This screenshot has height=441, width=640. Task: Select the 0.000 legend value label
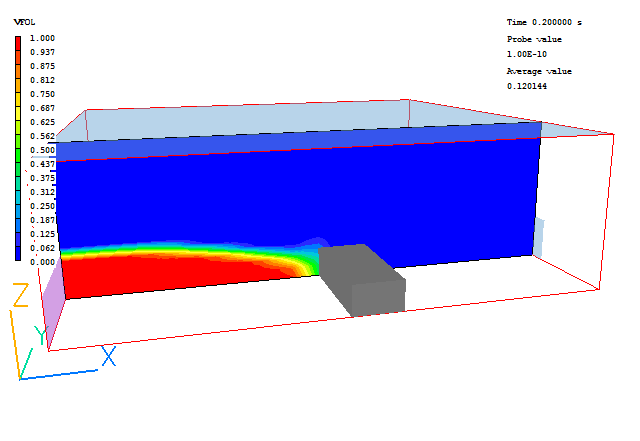42,262
